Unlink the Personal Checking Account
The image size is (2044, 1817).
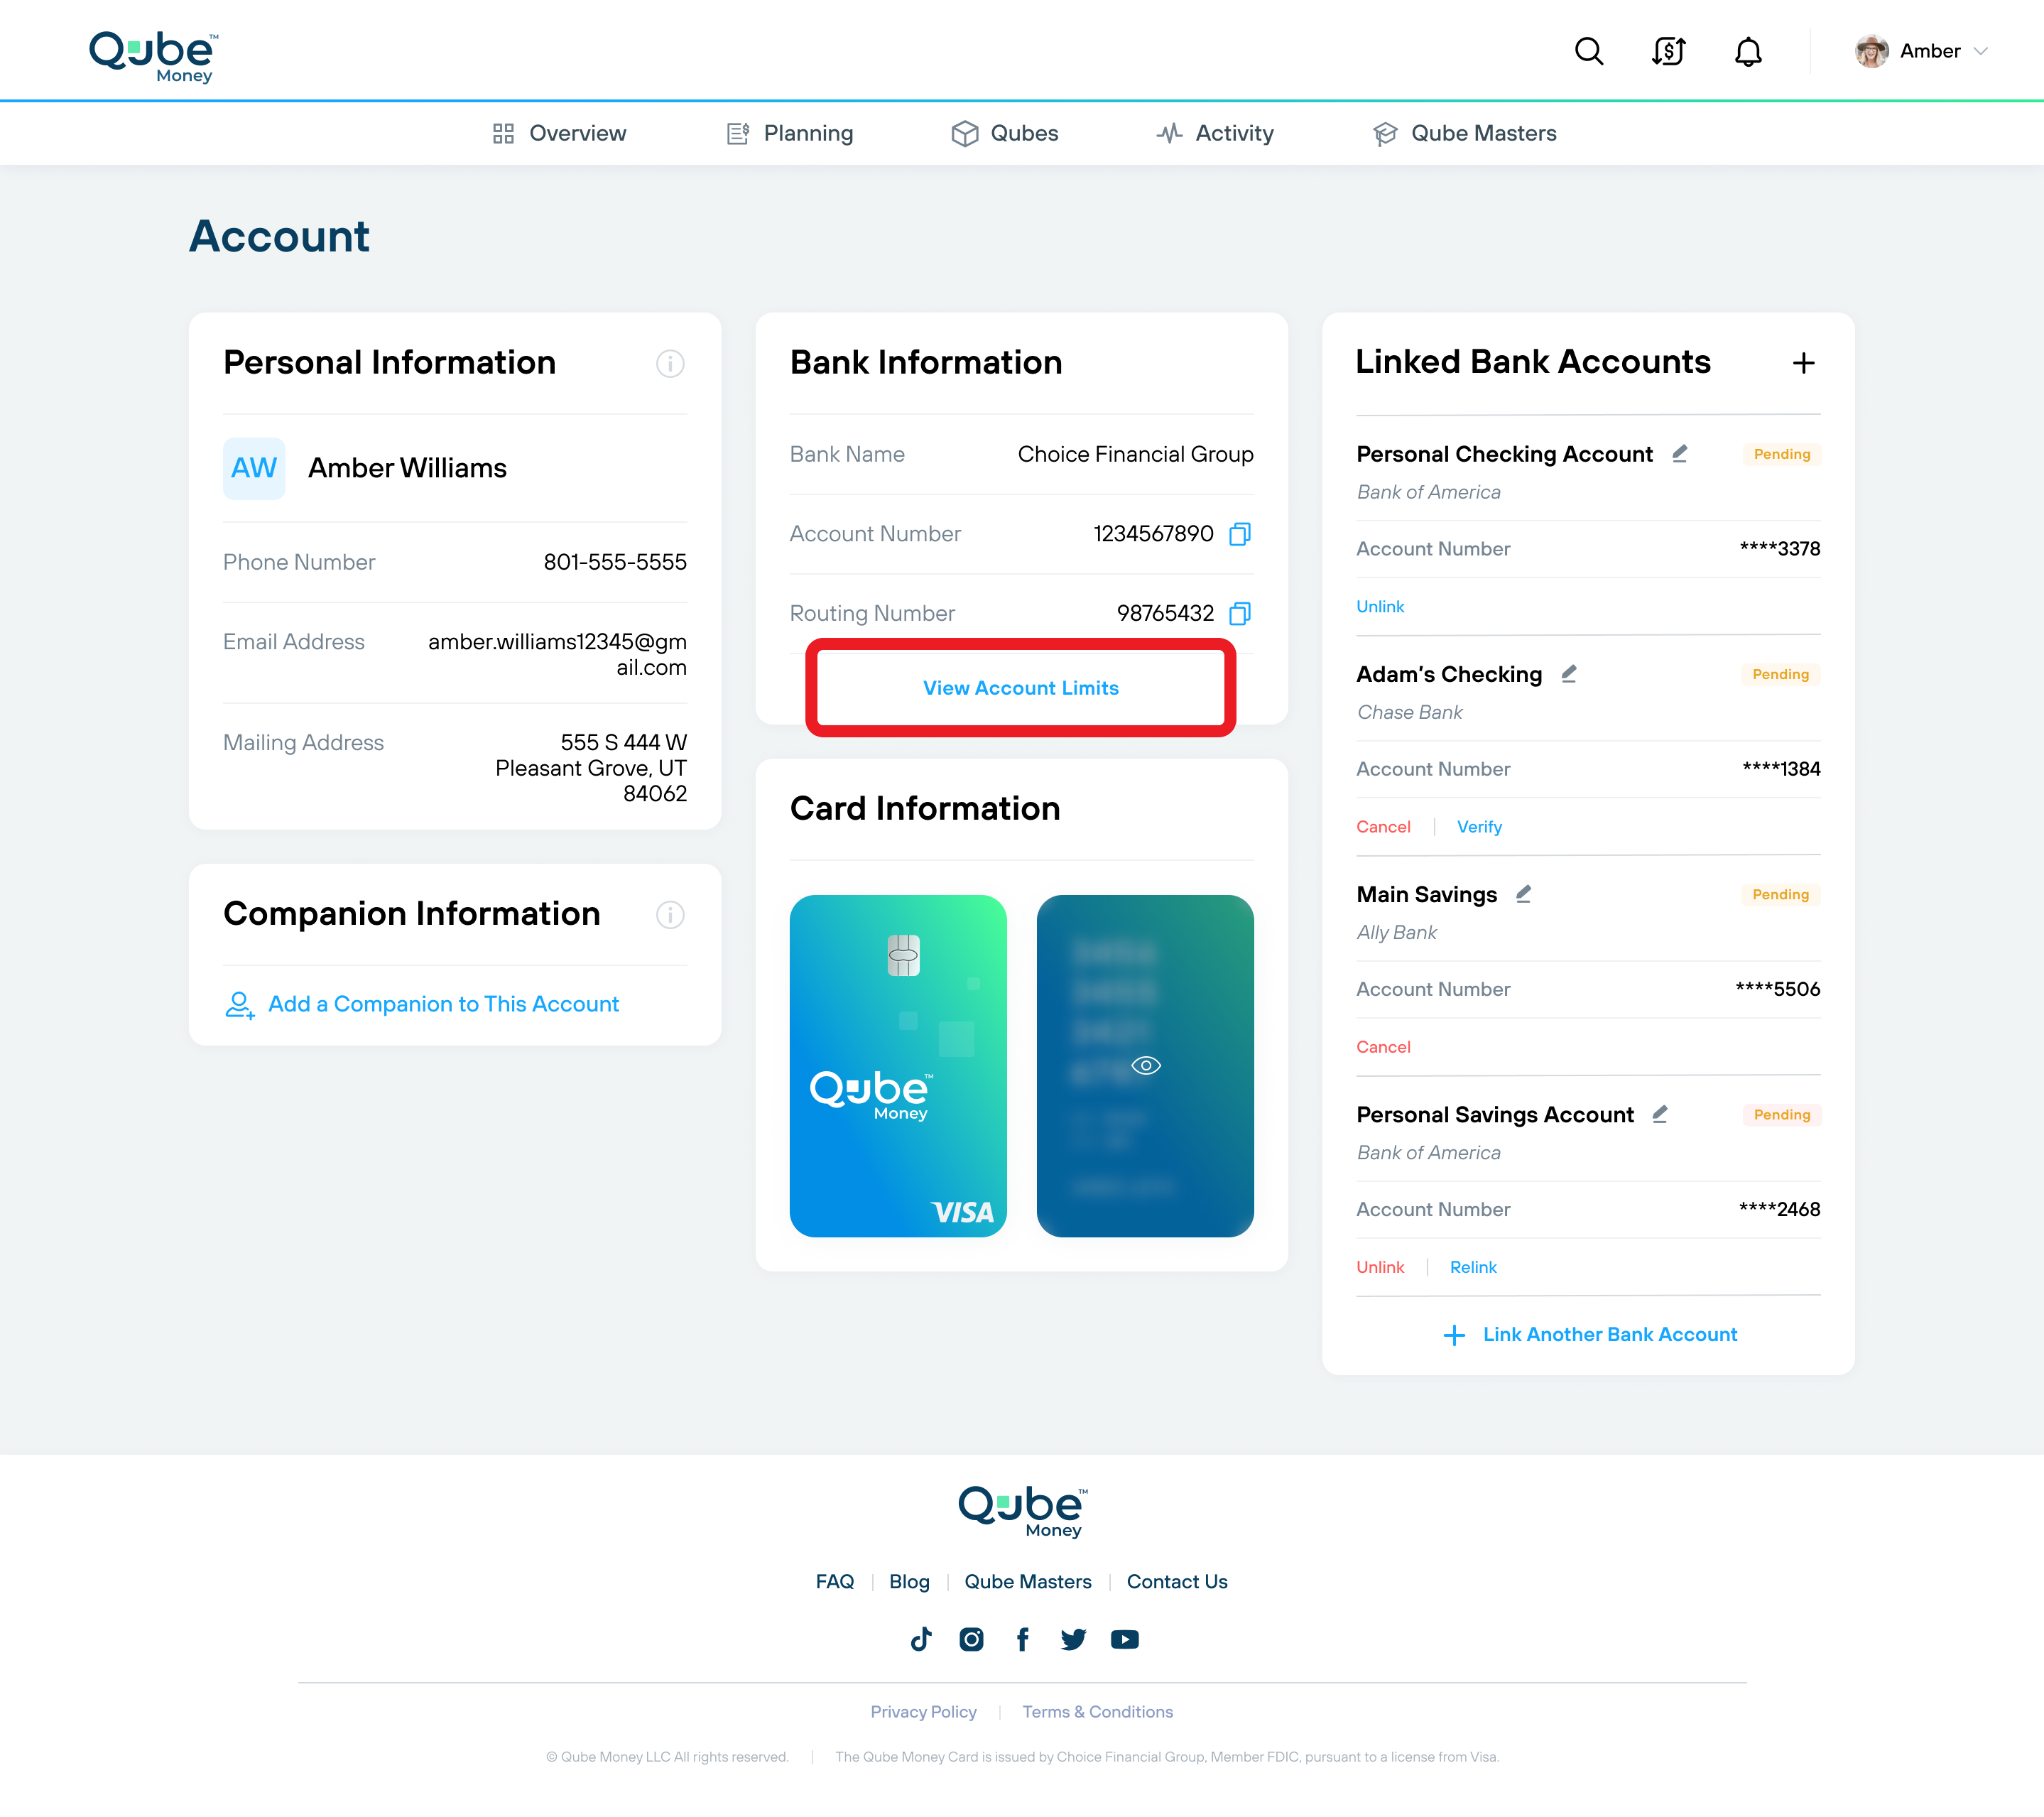[1380, 606]
